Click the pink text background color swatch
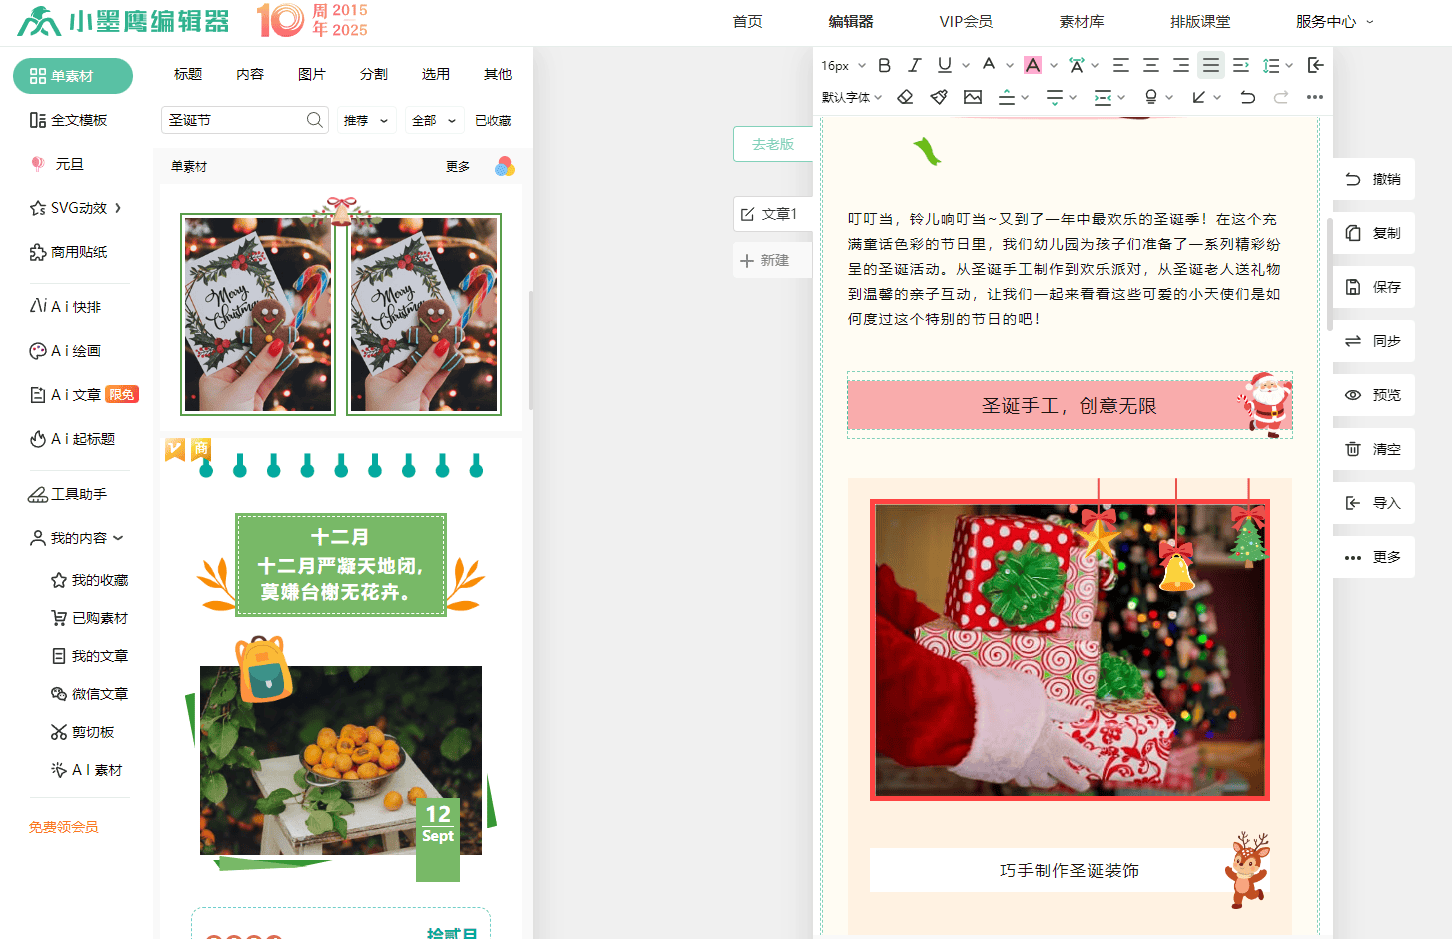 coord(1033,65)
